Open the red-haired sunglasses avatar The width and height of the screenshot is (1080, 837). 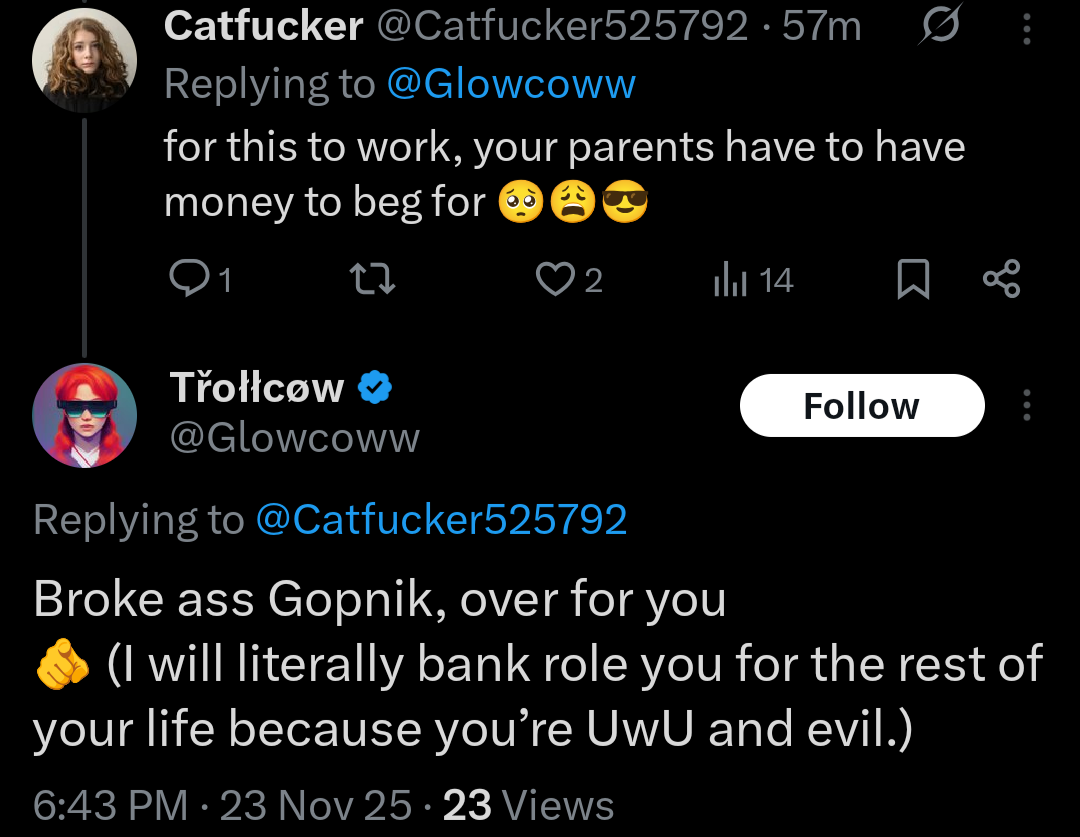coord(84,414)
